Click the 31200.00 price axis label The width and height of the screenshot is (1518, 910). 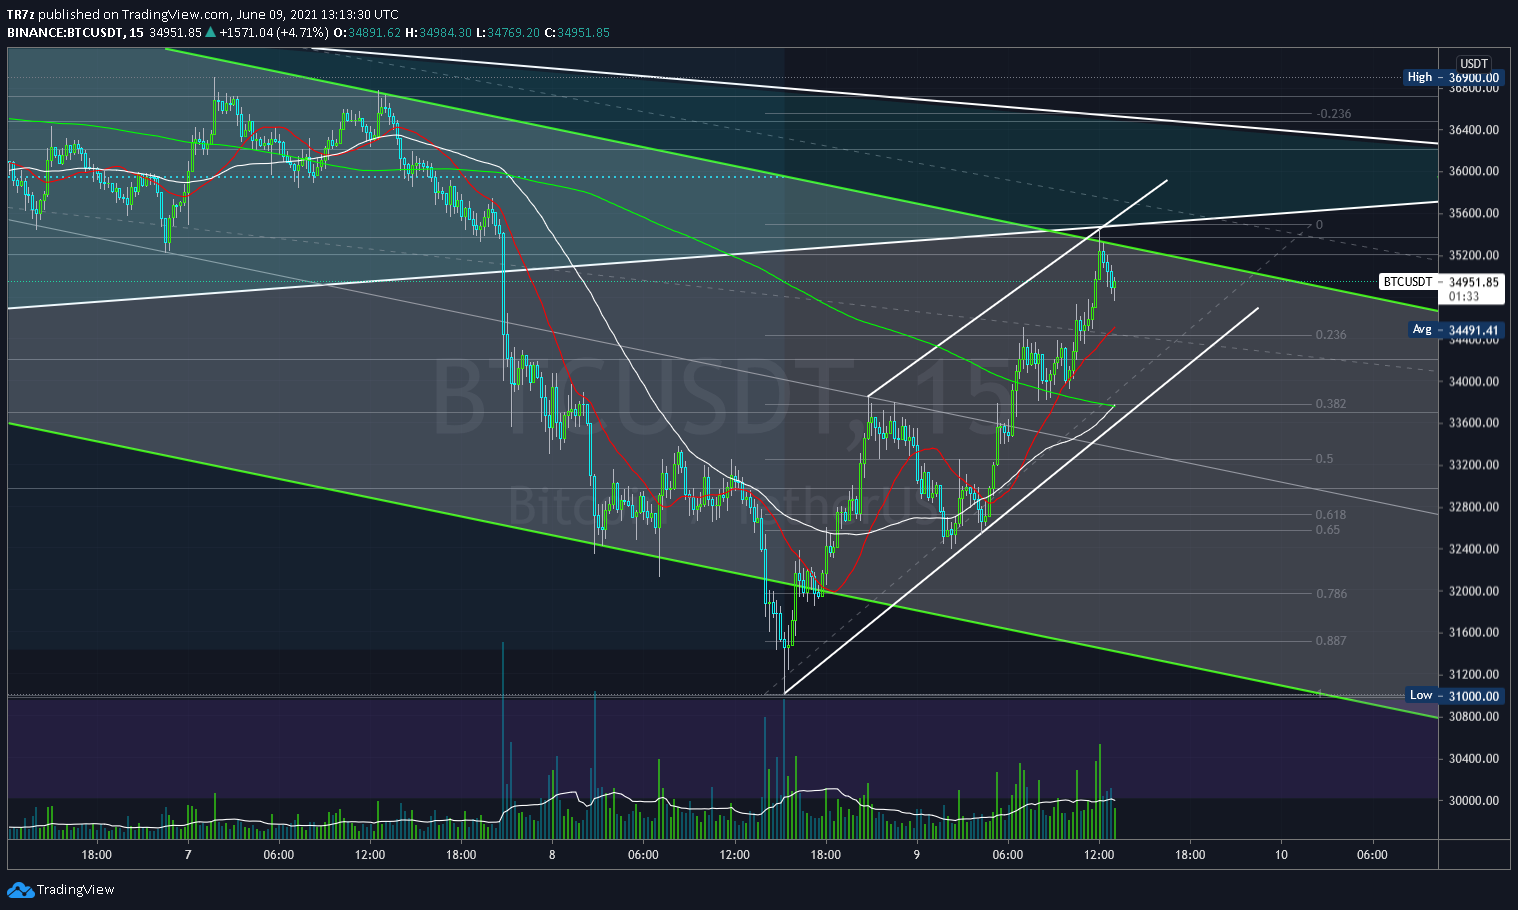[x=1473, y=674]
